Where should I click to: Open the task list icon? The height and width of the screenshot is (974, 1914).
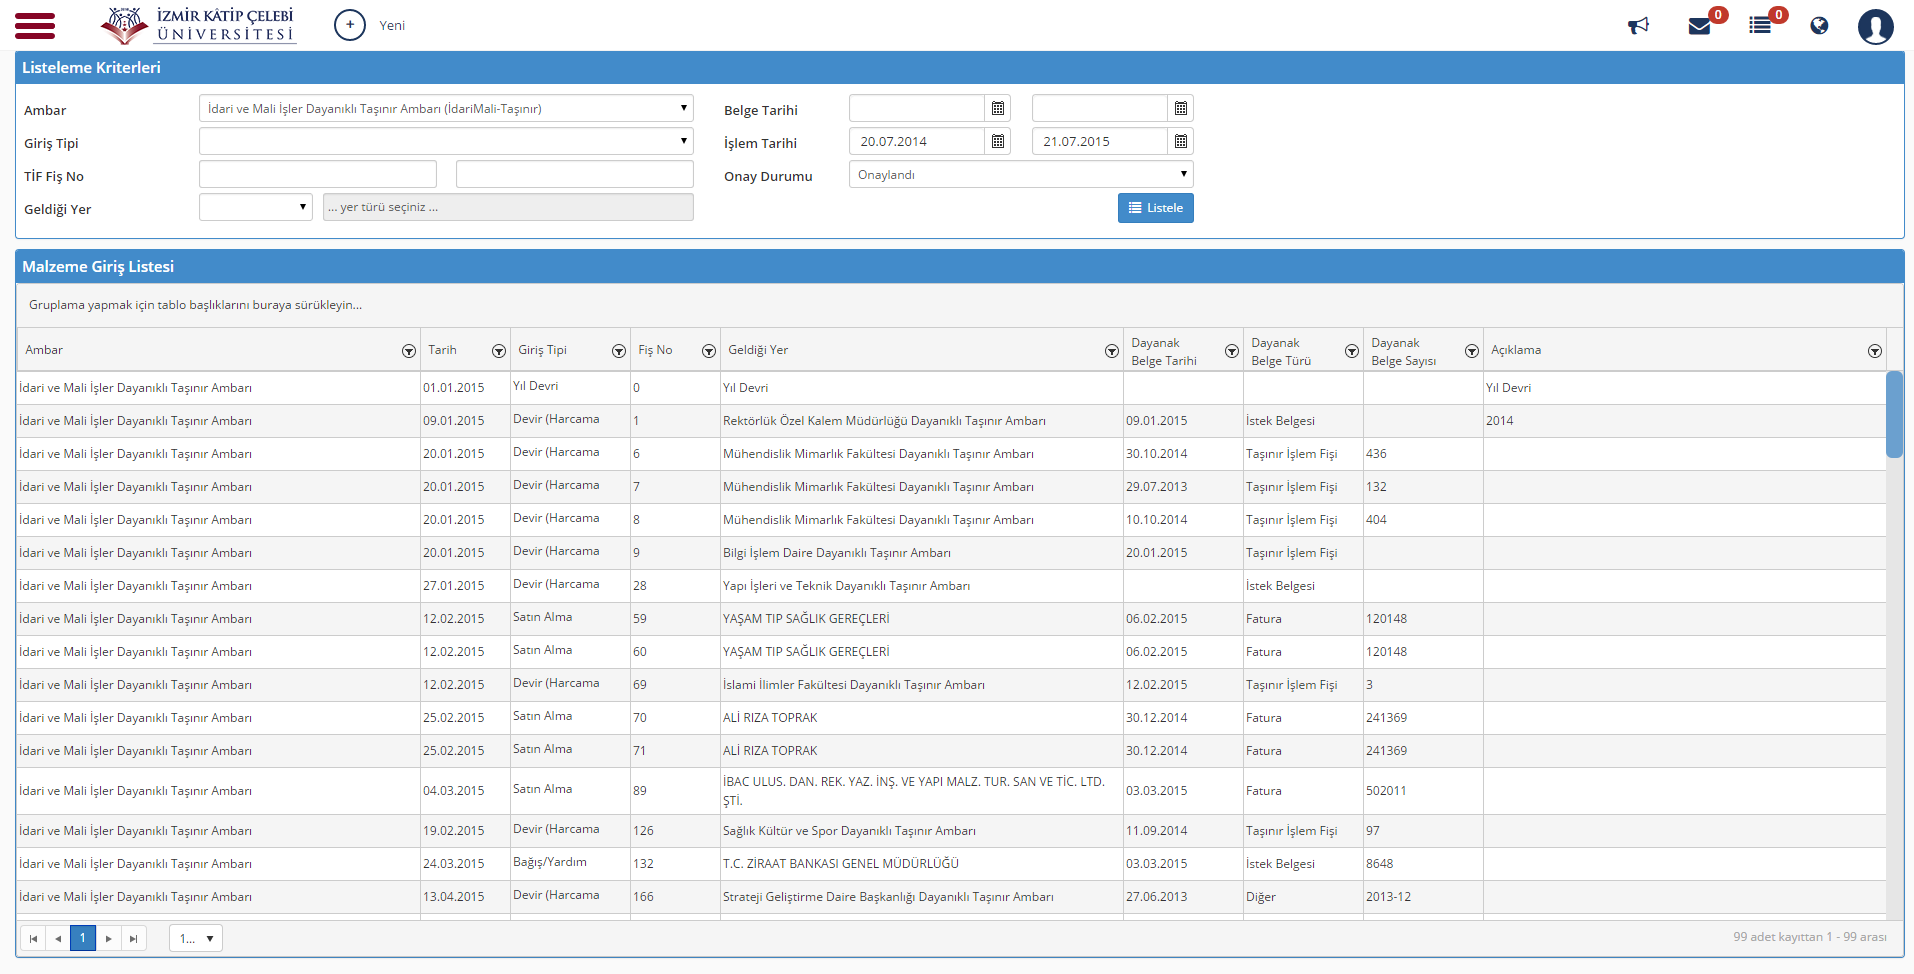1760,25
